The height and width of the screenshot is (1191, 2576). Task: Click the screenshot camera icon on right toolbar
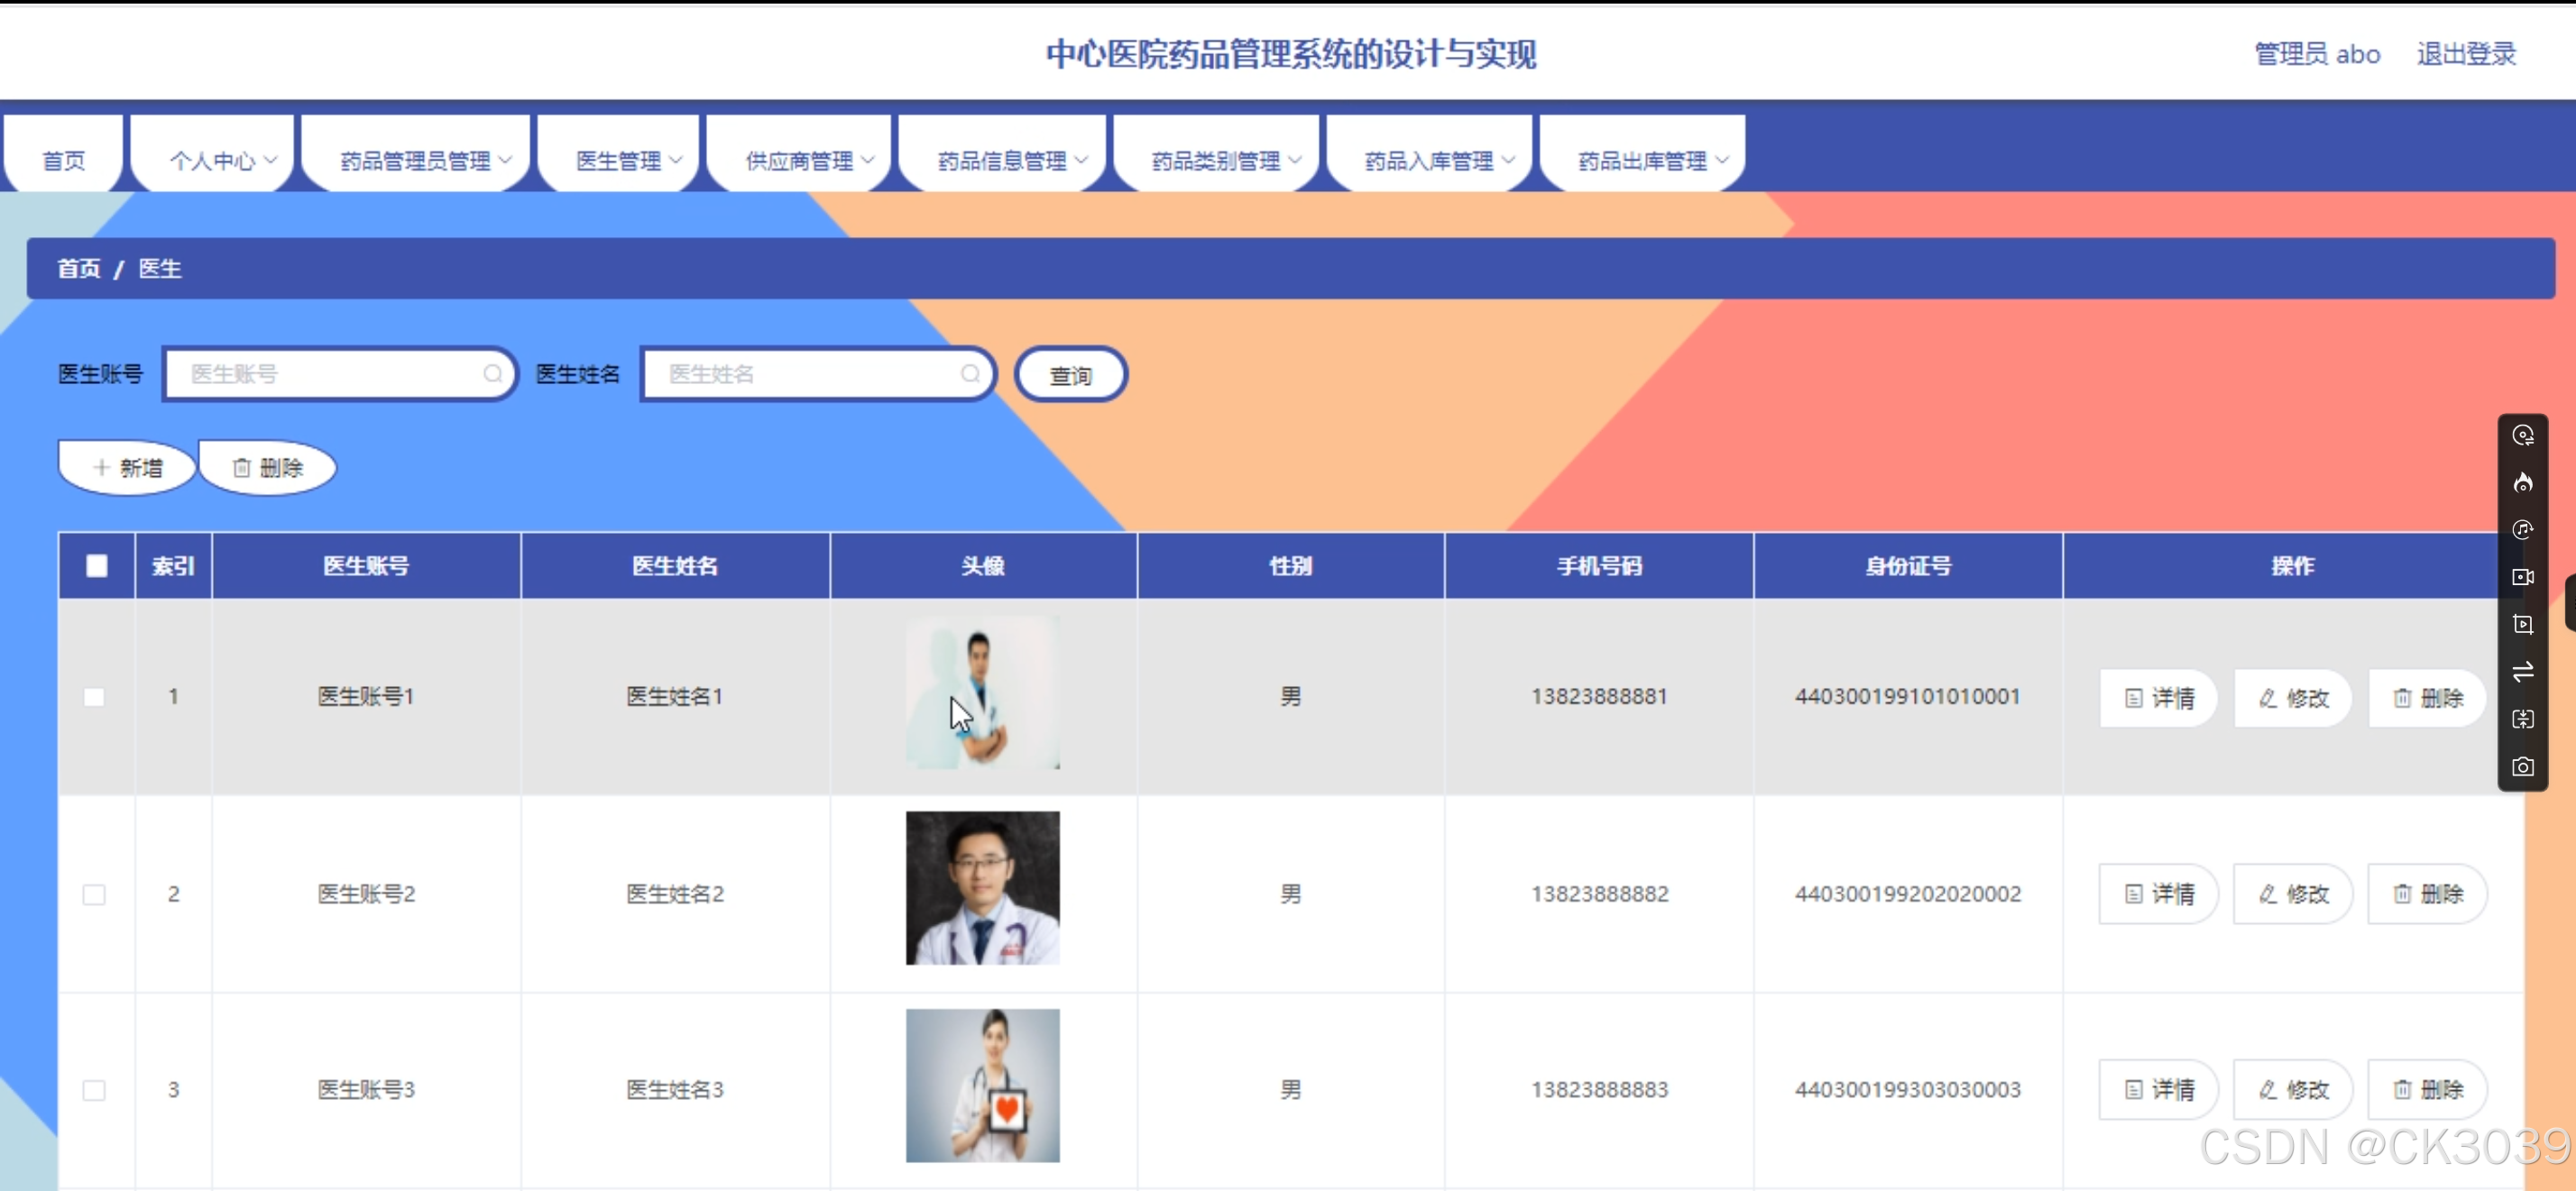point(2524,767)
